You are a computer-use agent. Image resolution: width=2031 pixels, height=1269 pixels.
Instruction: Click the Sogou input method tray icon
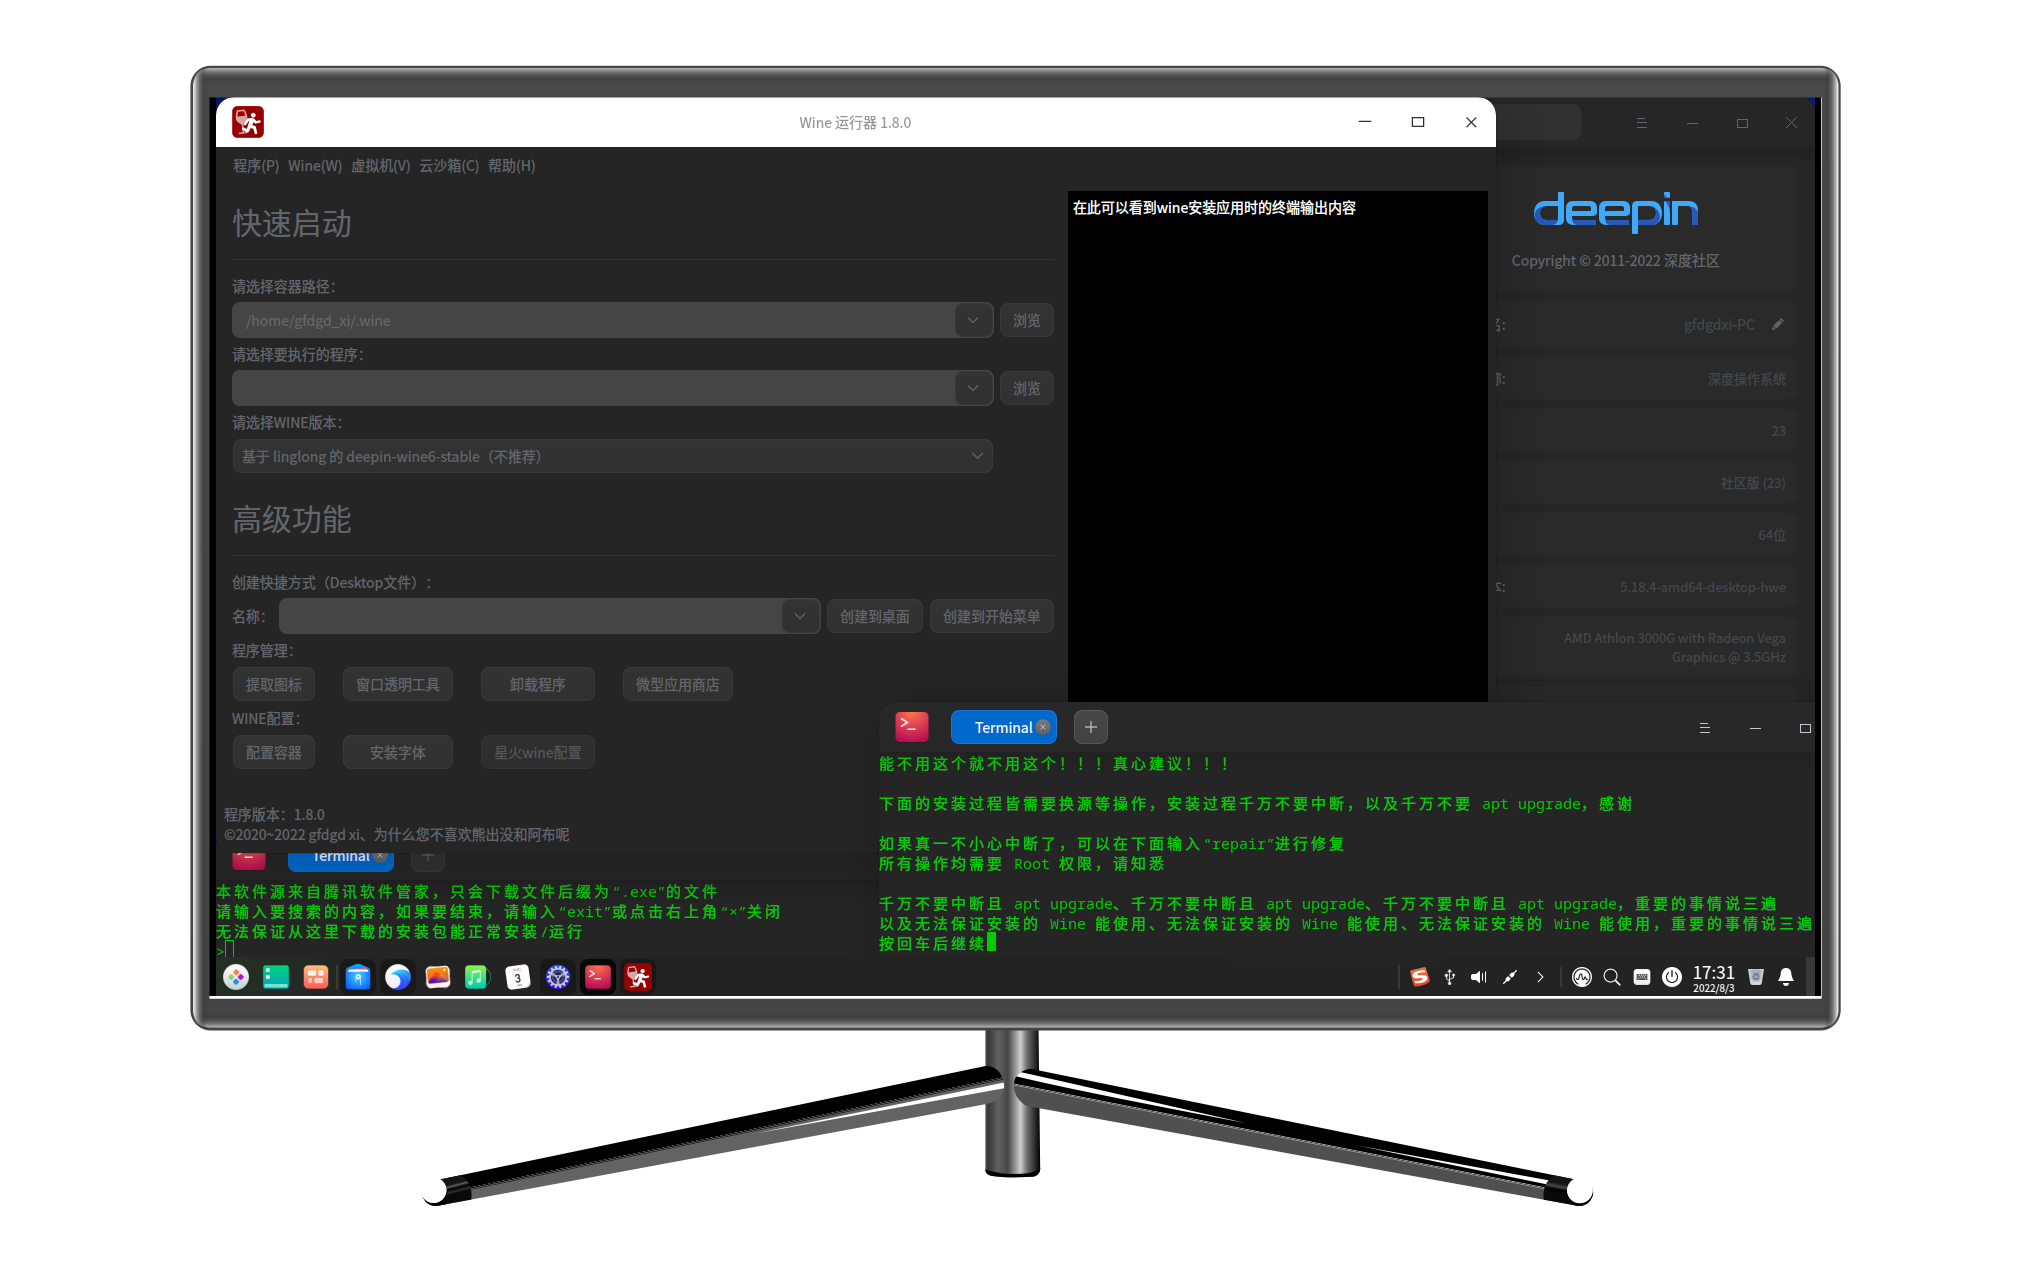coord(1419,977)
